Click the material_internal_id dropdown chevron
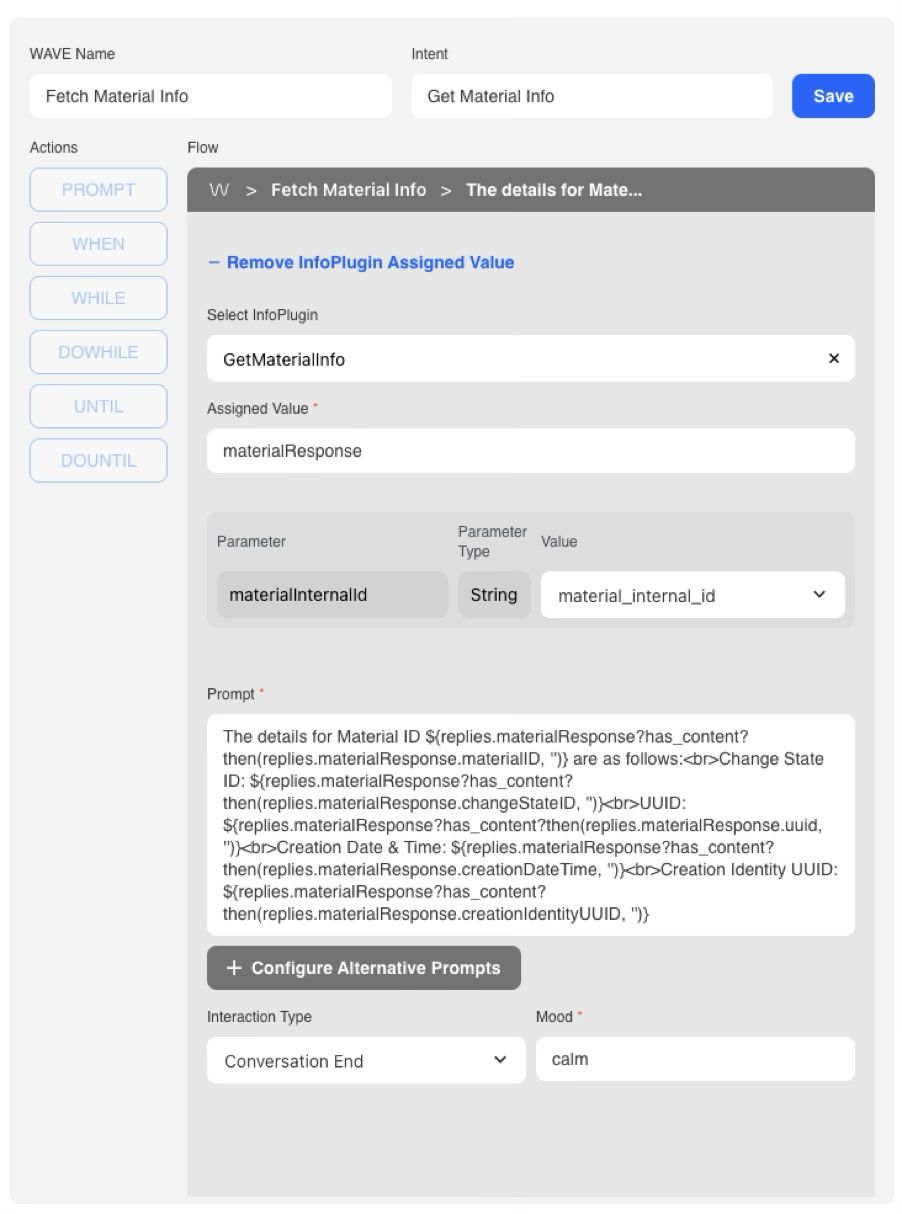Image resolution: width=902 pixels, height=1214 pixels. pos(819,595)
